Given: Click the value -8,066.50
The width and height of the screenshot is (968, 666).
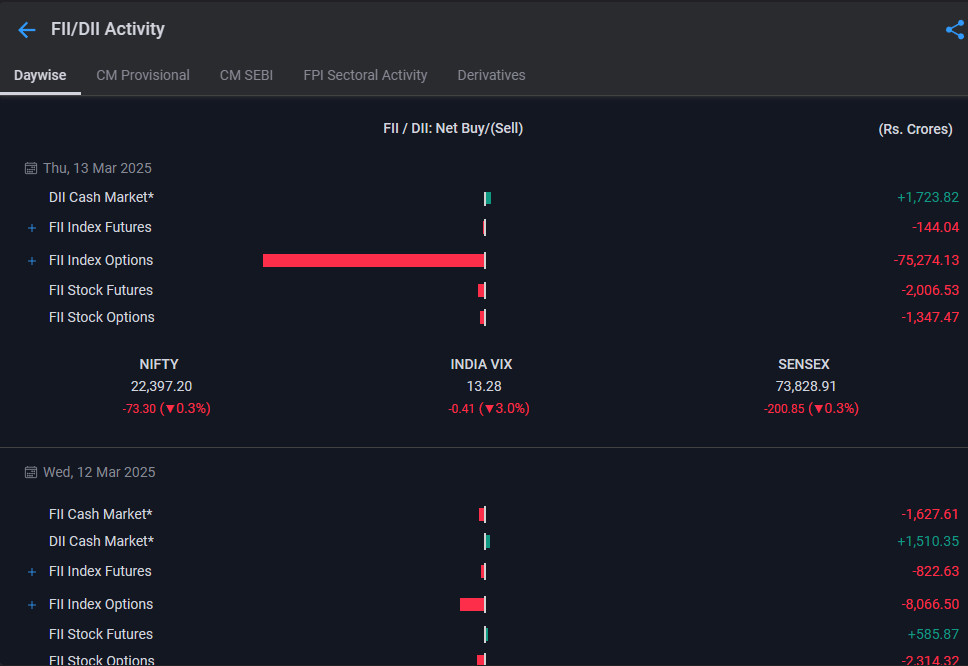Looking at the screenshot, I should click(930, 604).
